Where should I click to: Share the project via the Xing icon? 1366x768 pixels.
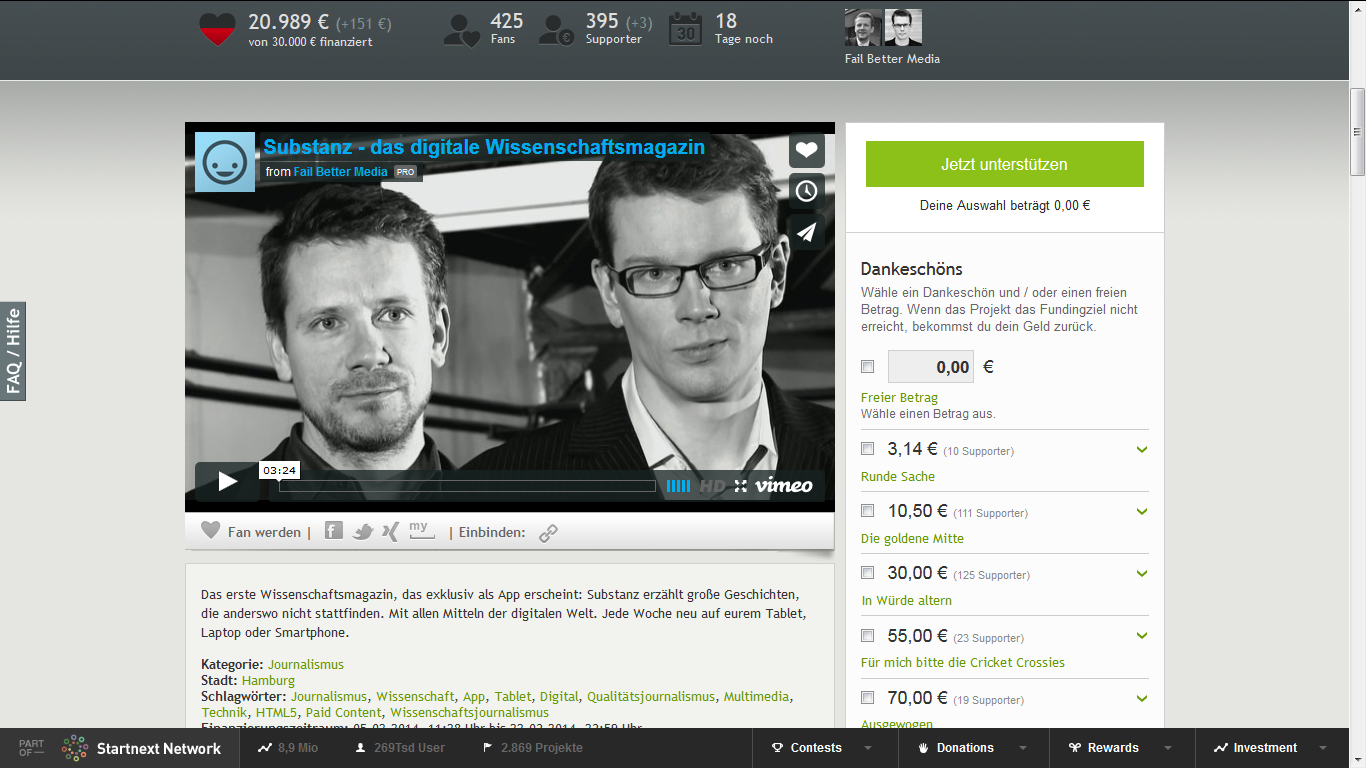point(390,532)
